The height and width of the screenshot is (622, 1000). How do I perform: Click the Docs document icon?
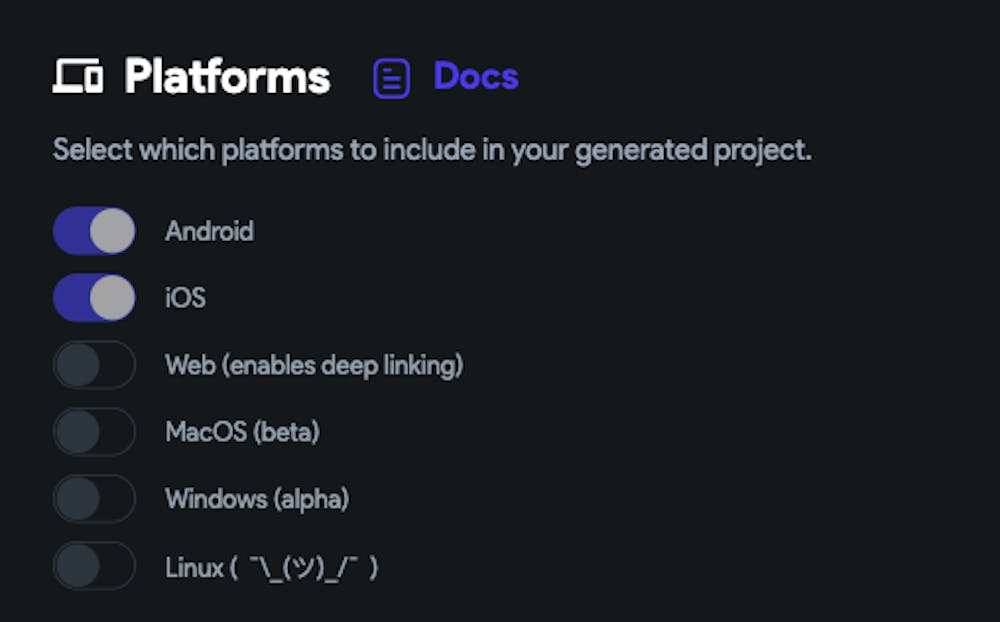pyautogui.click(x=391, y=78)
